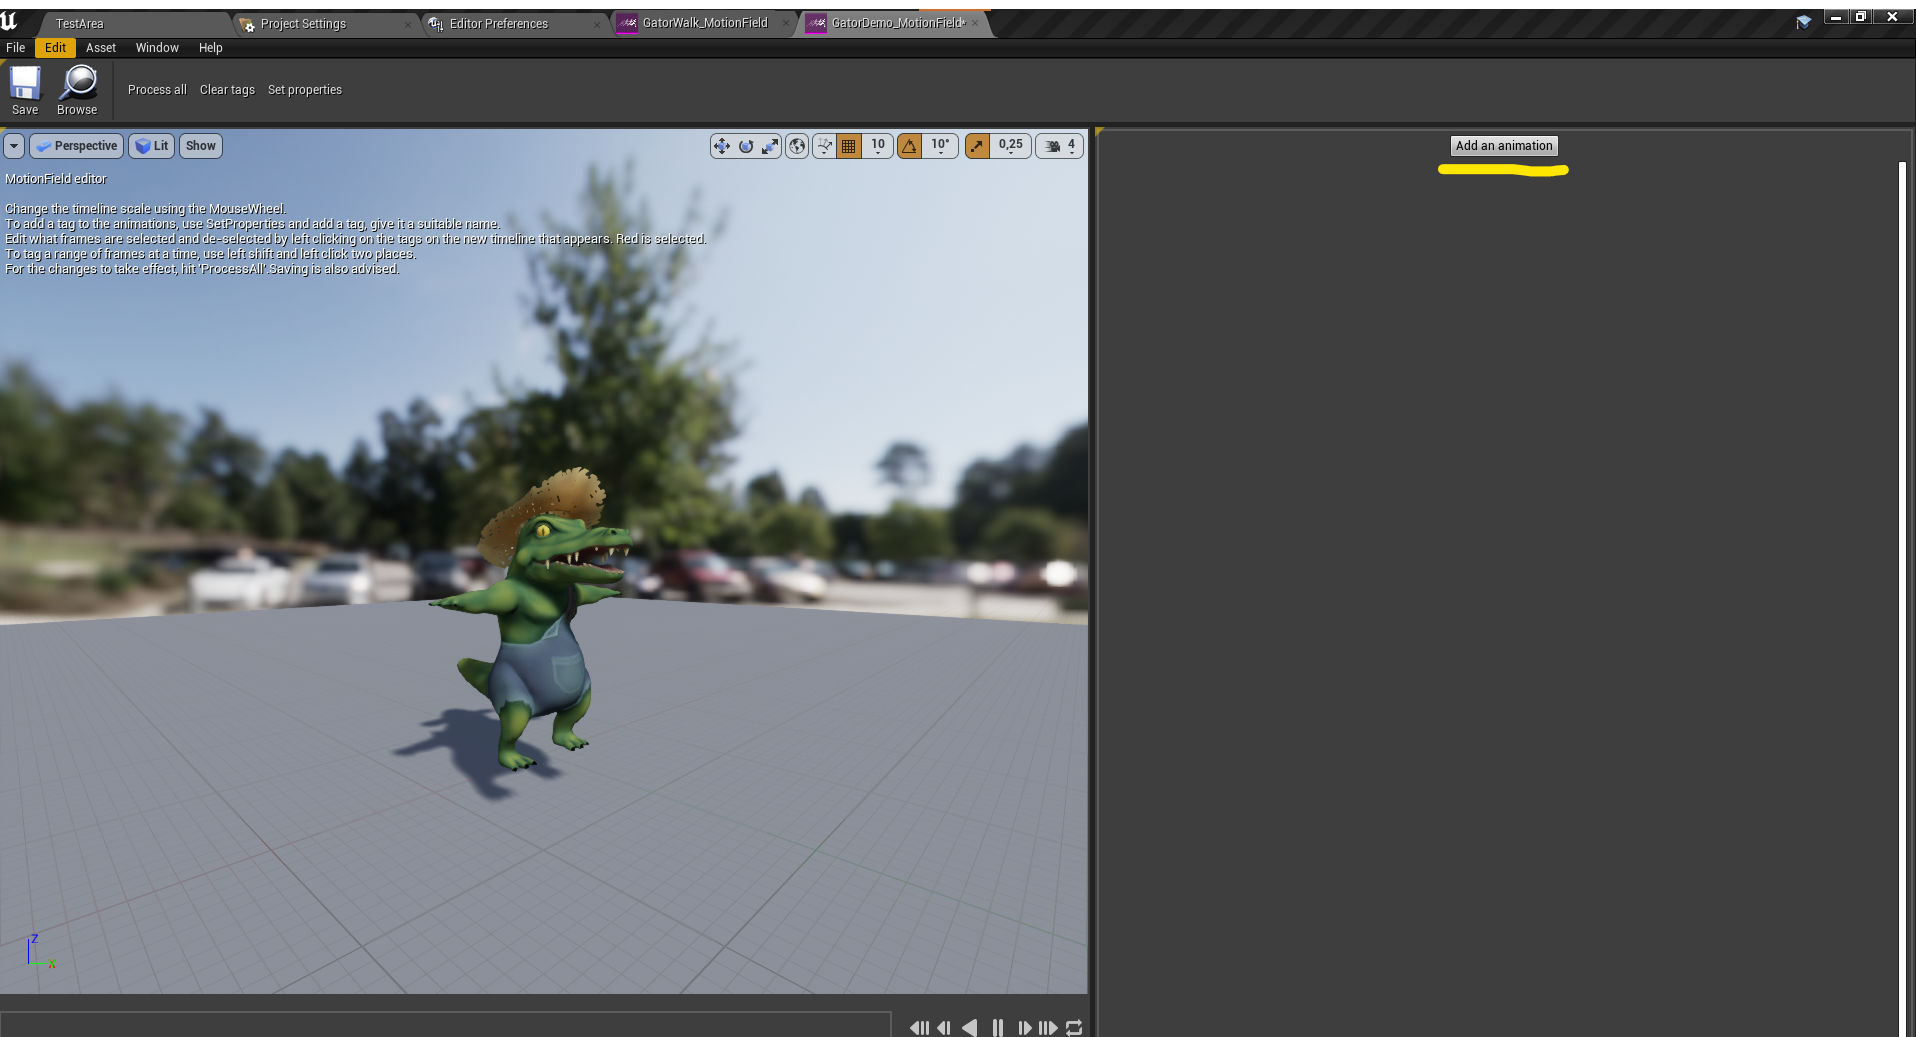This screenshot has width=1916, height=1037.
Task: Toggle animation looping
Action: click(1074, 1028)
